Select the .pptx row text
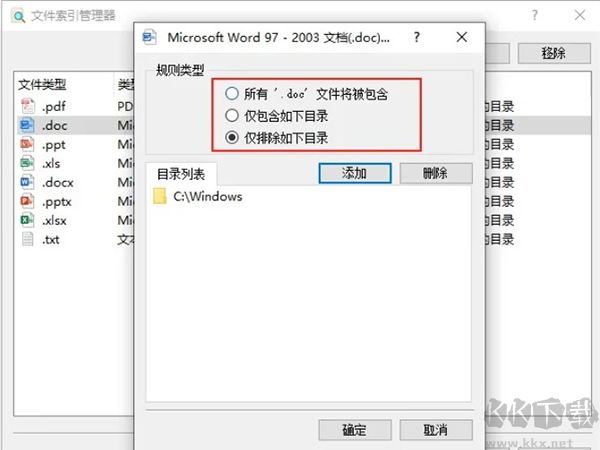Image resolution: width=600 pixels, height=450 pixels. pos(57,202)
